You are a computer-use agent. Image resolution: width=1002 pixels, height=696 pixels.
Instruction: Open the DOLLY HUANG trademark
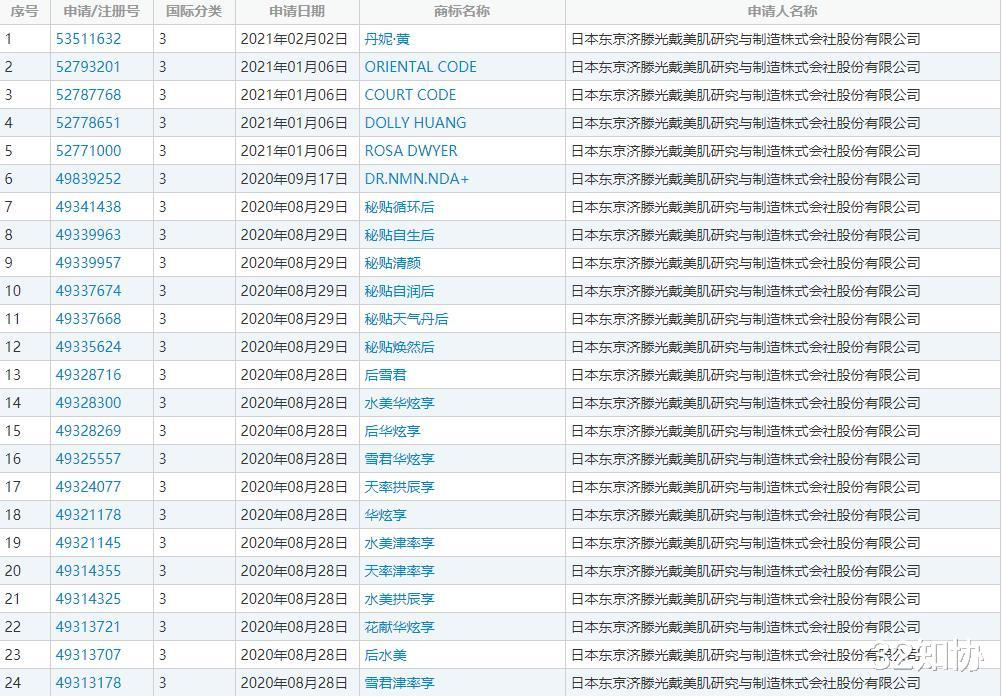pos(415,123)
